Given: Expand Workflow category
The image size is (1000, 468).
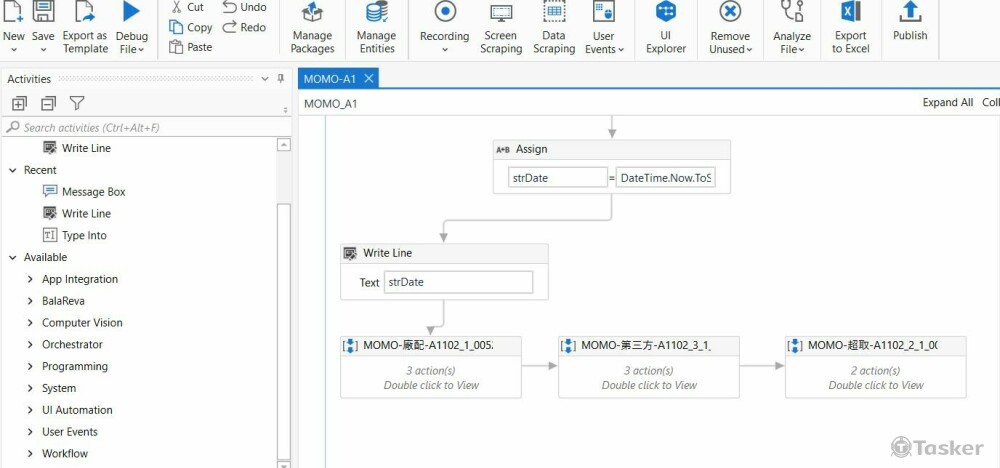Looking at the screenshot, I should coord(30,453).
